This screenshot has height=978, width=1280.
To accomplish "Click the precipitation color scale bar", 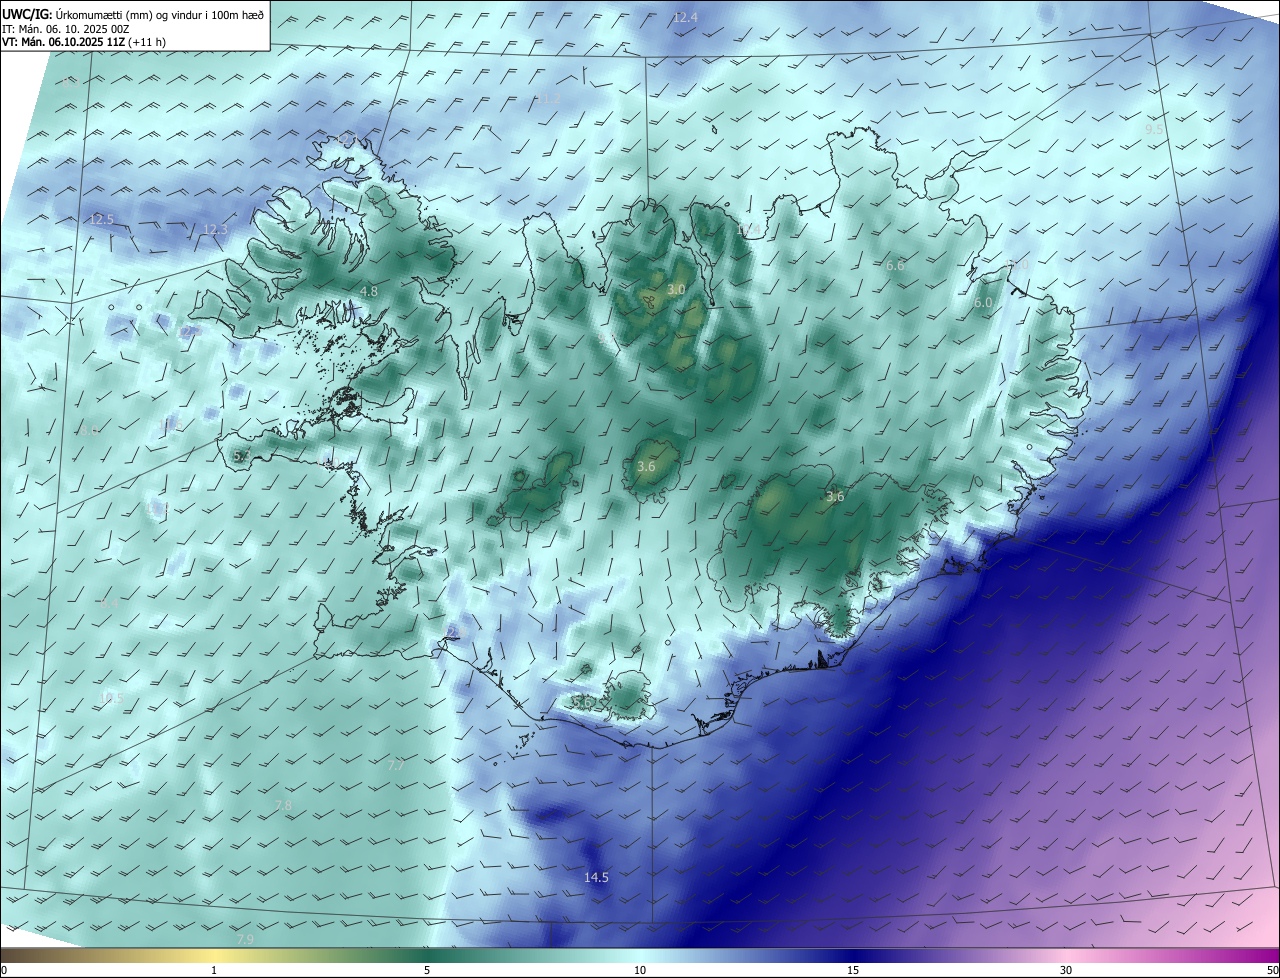I will click(x=640, y=955).
